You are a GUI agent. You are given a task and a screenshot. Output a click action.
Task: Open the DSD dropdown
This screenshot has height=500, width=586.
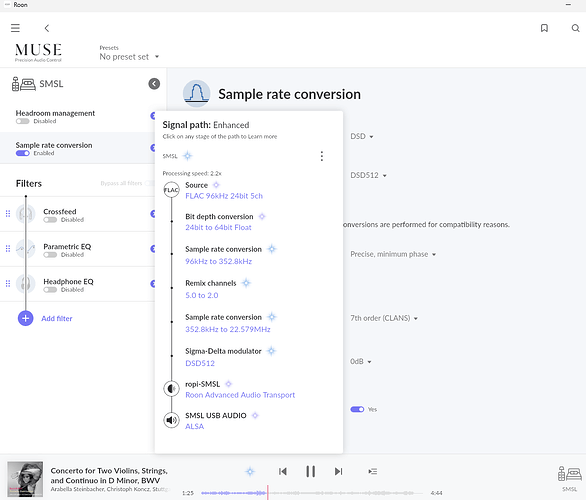(x=362, y=136)
